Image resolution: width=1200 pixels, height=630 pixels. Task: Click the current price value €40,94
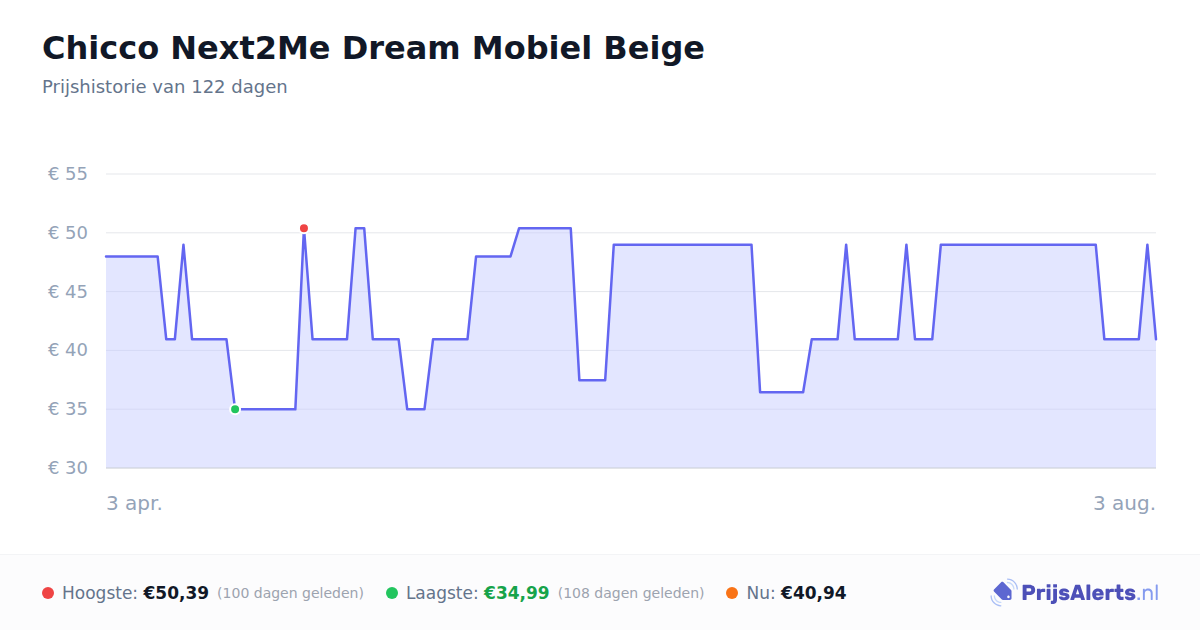click(x=813, y=593)
